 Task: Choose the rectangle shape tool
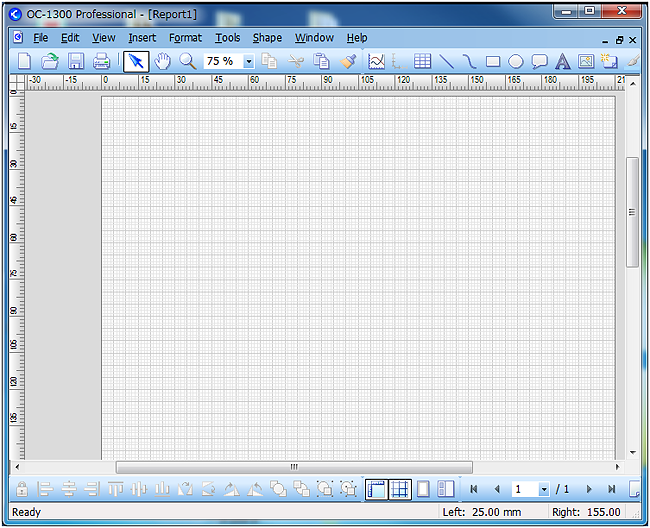(493, 62)
